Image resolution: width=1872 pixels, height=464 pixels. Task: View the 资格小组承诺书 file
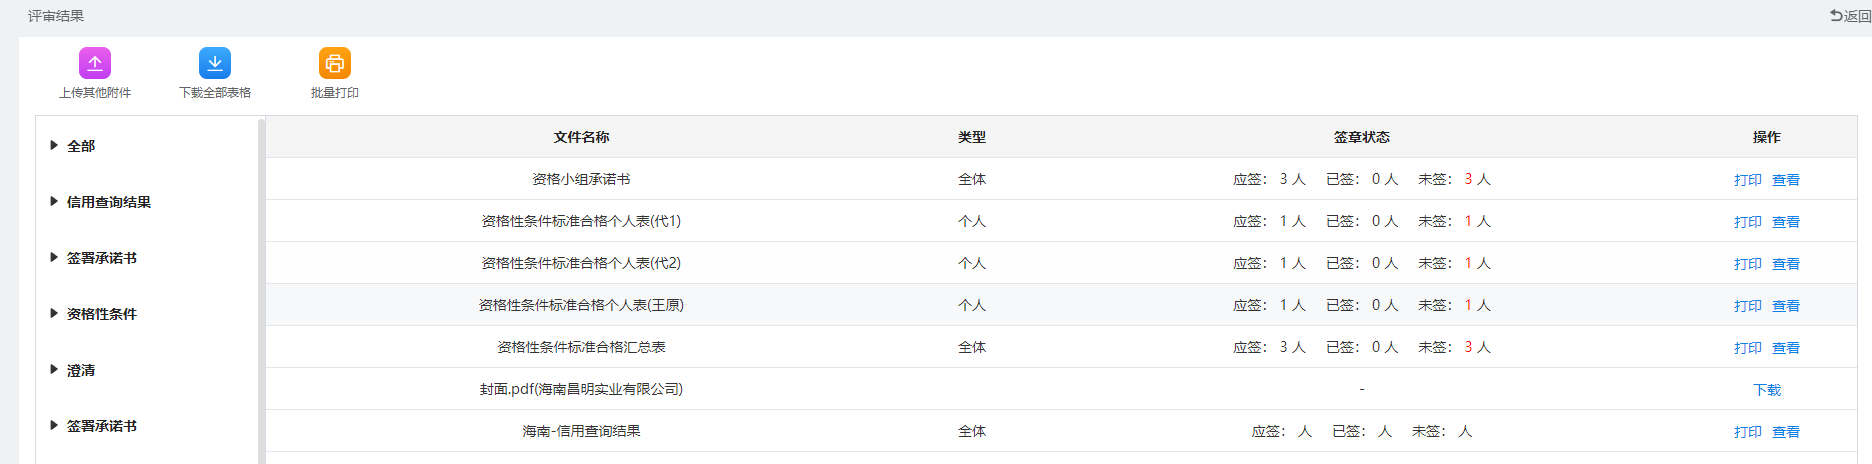click(x=1786, y=180)
